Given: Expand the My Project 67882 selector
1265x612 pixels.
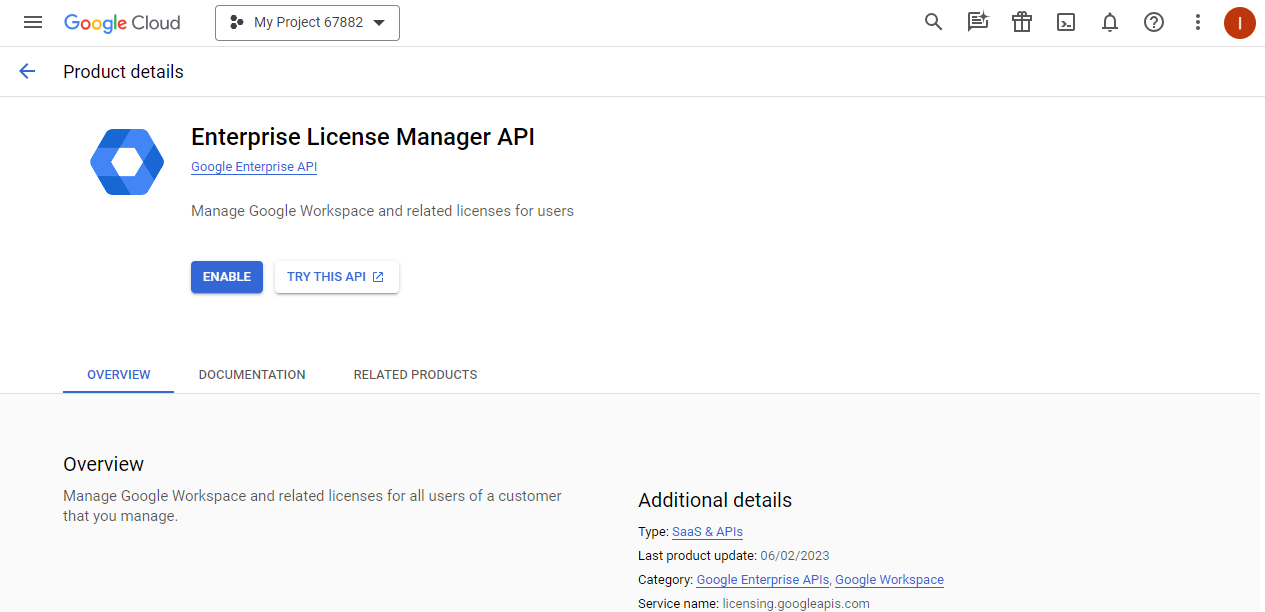Looking at the screenshot, I should [307, 23].
